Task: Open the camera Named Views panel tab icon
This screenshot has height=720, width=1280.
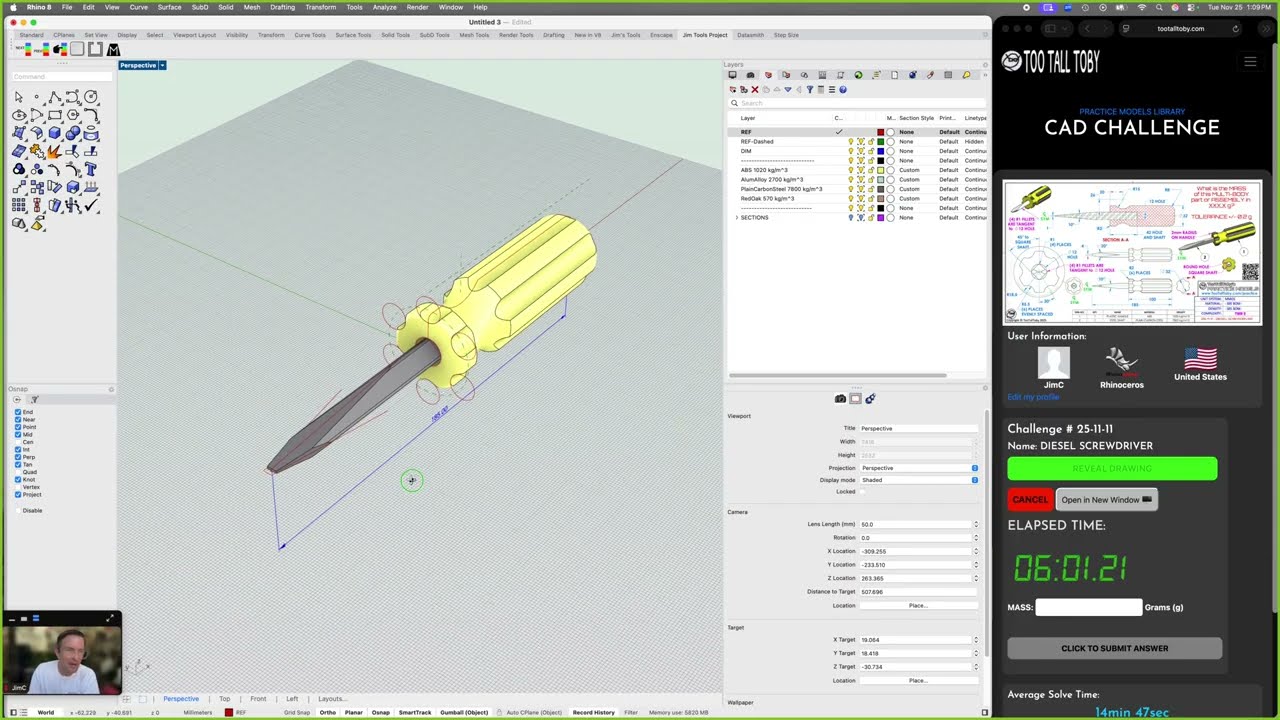Action: [751, 75]
